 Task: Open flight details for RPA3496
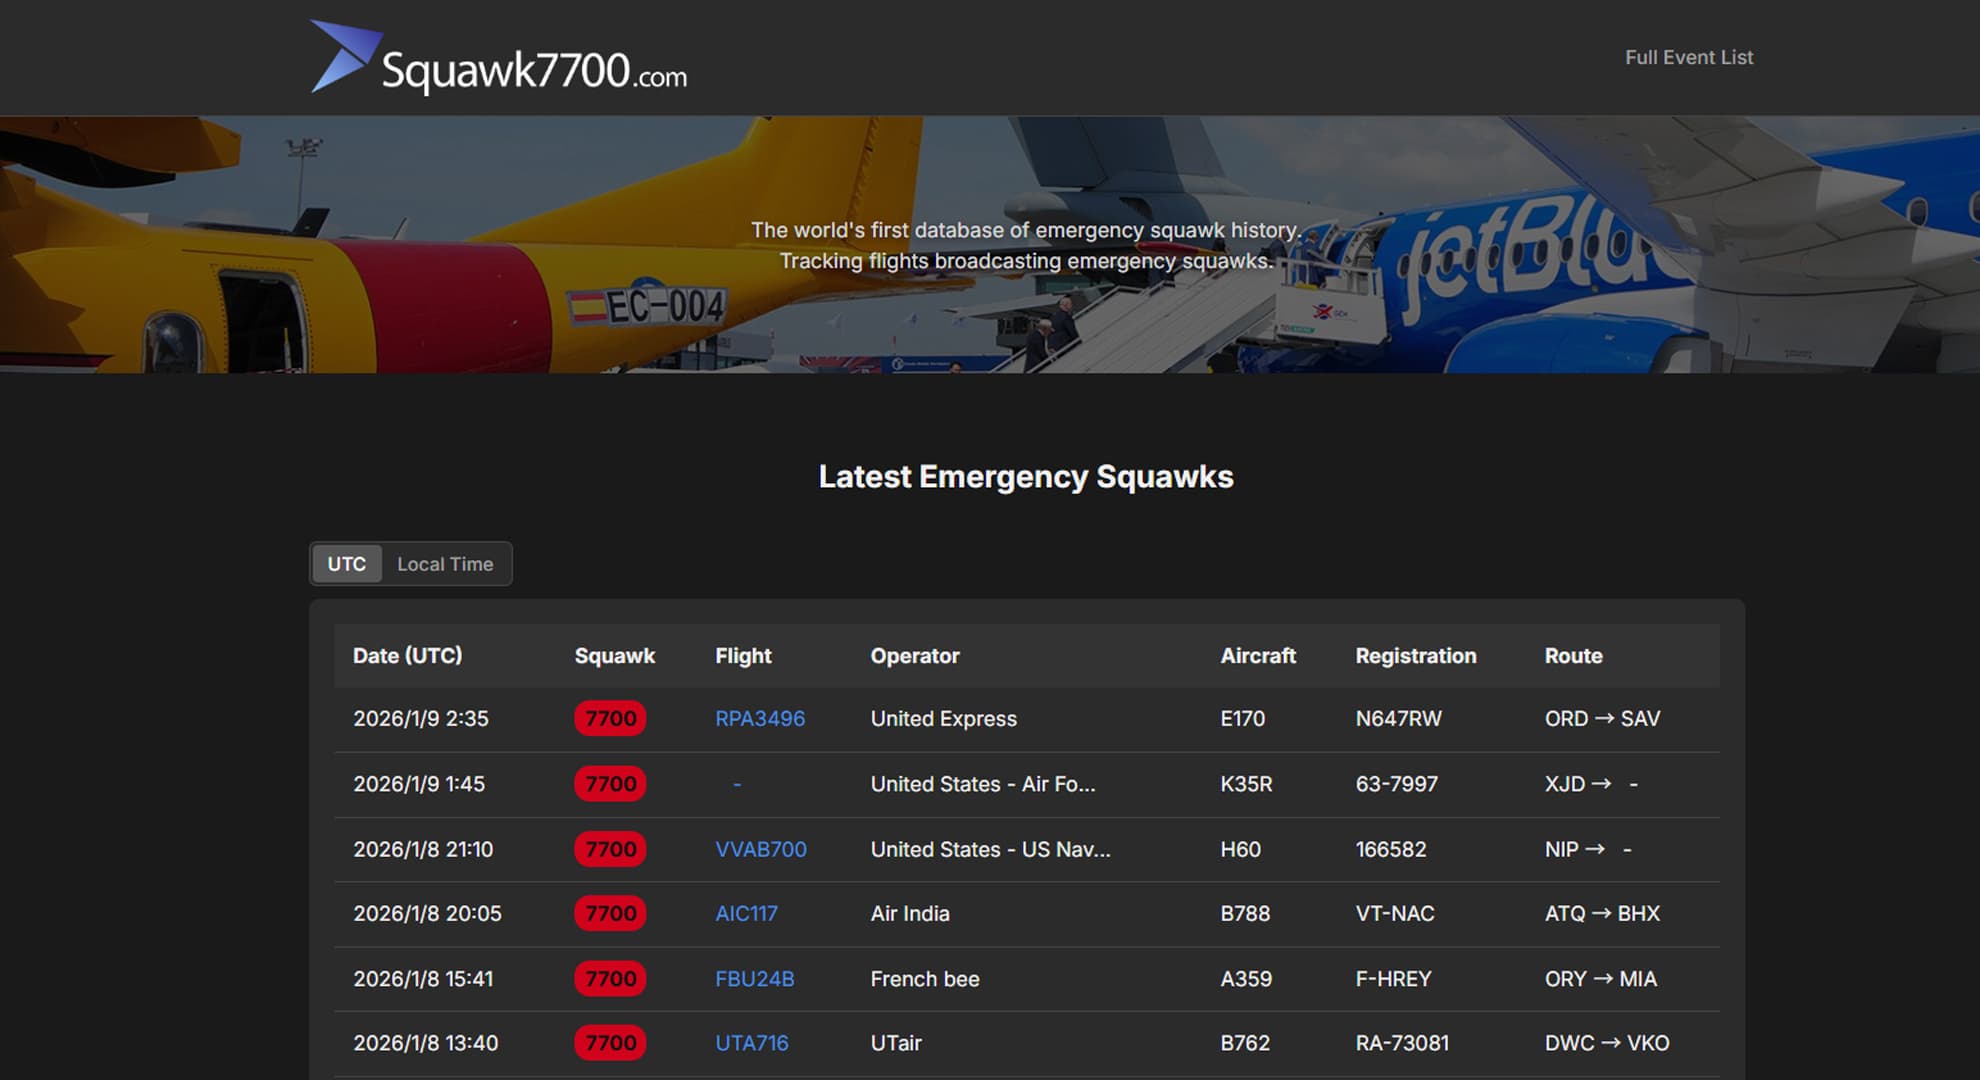[760, 718]
